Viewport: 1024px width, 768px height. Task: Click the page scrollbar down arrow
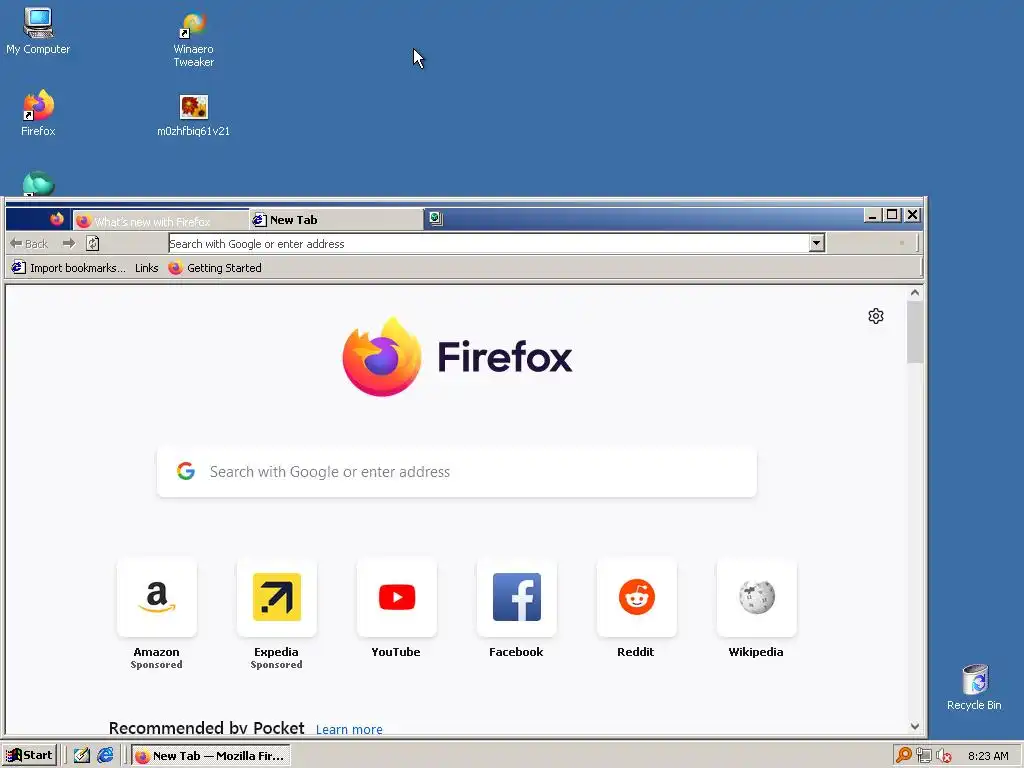pyautogui.click(x=915, y=726)
